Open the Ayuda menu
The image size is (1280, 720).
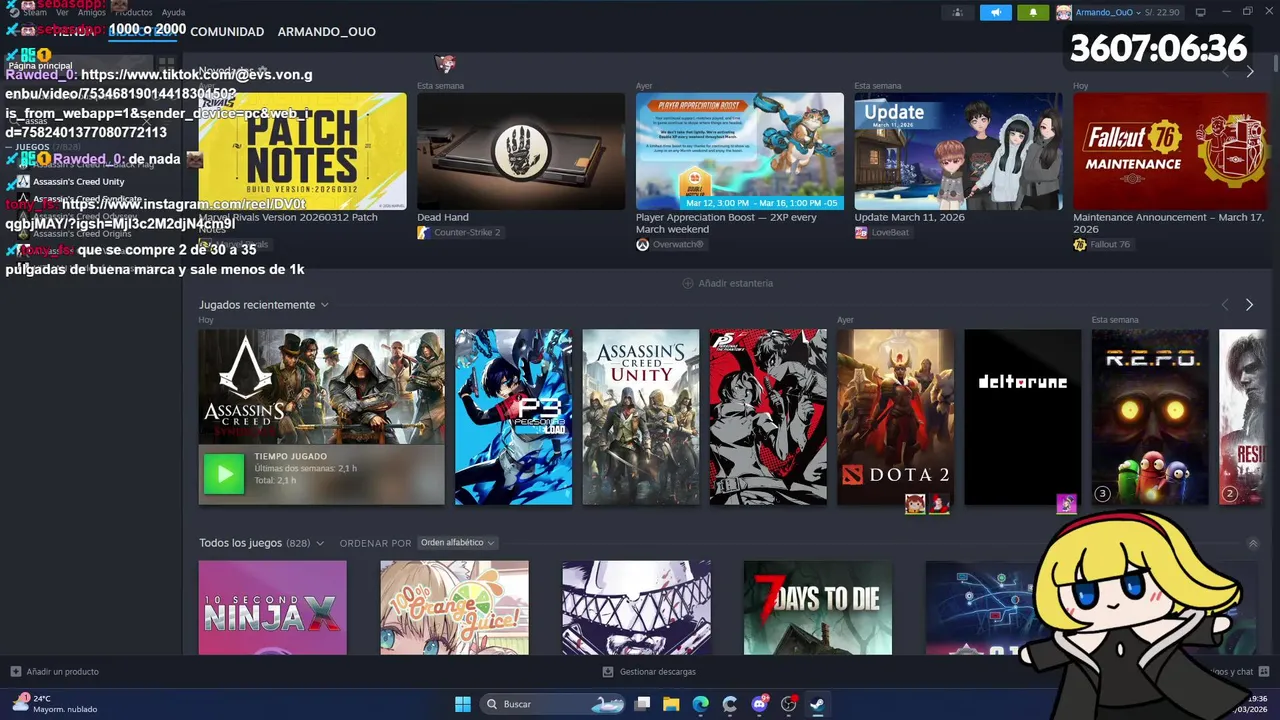(x=173, y=12)
